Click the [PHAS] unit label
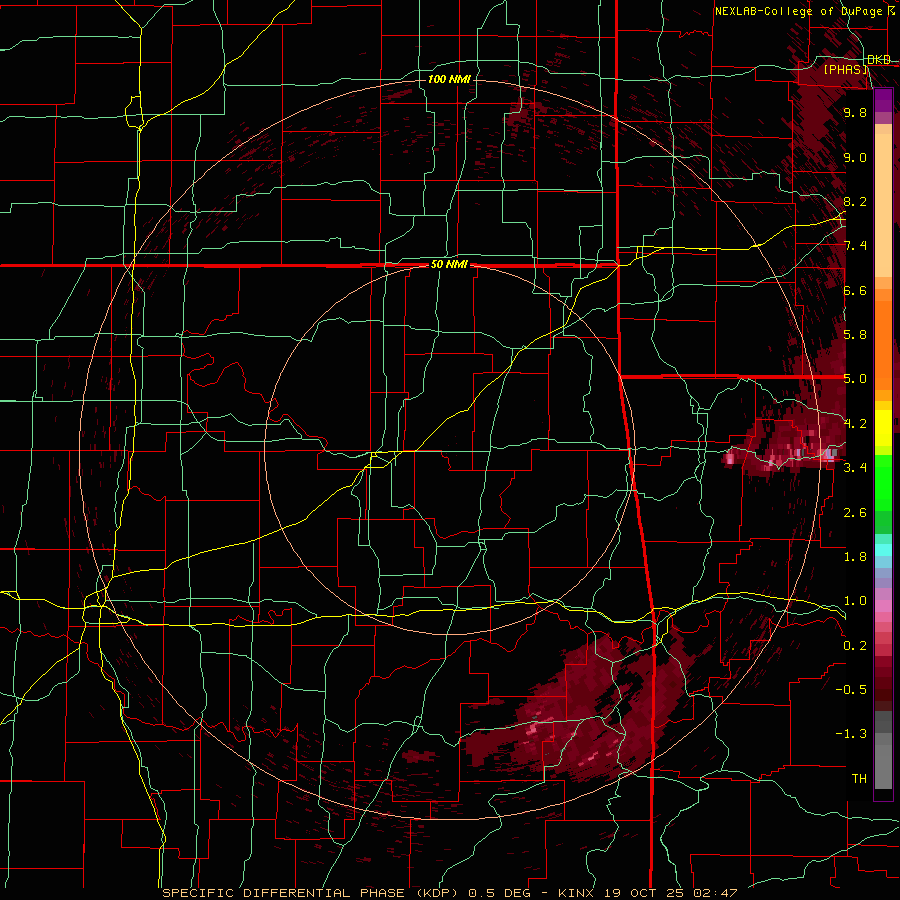The height and width of the screenshot is (900, 900). click(x=846, y=70)
